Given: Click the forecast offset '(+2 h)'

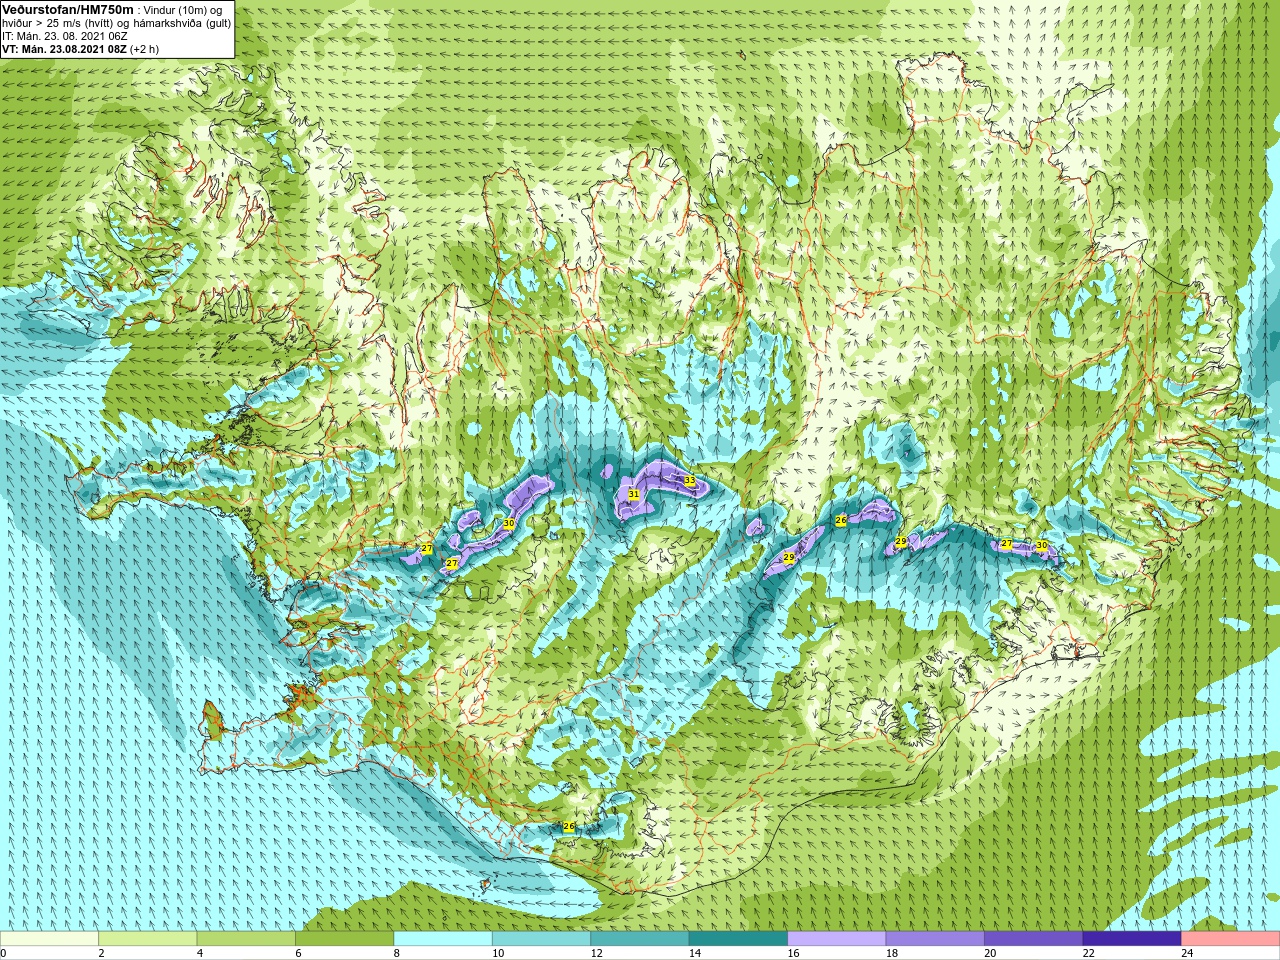Looking at the screenshot, I should [x=144, y=49].
